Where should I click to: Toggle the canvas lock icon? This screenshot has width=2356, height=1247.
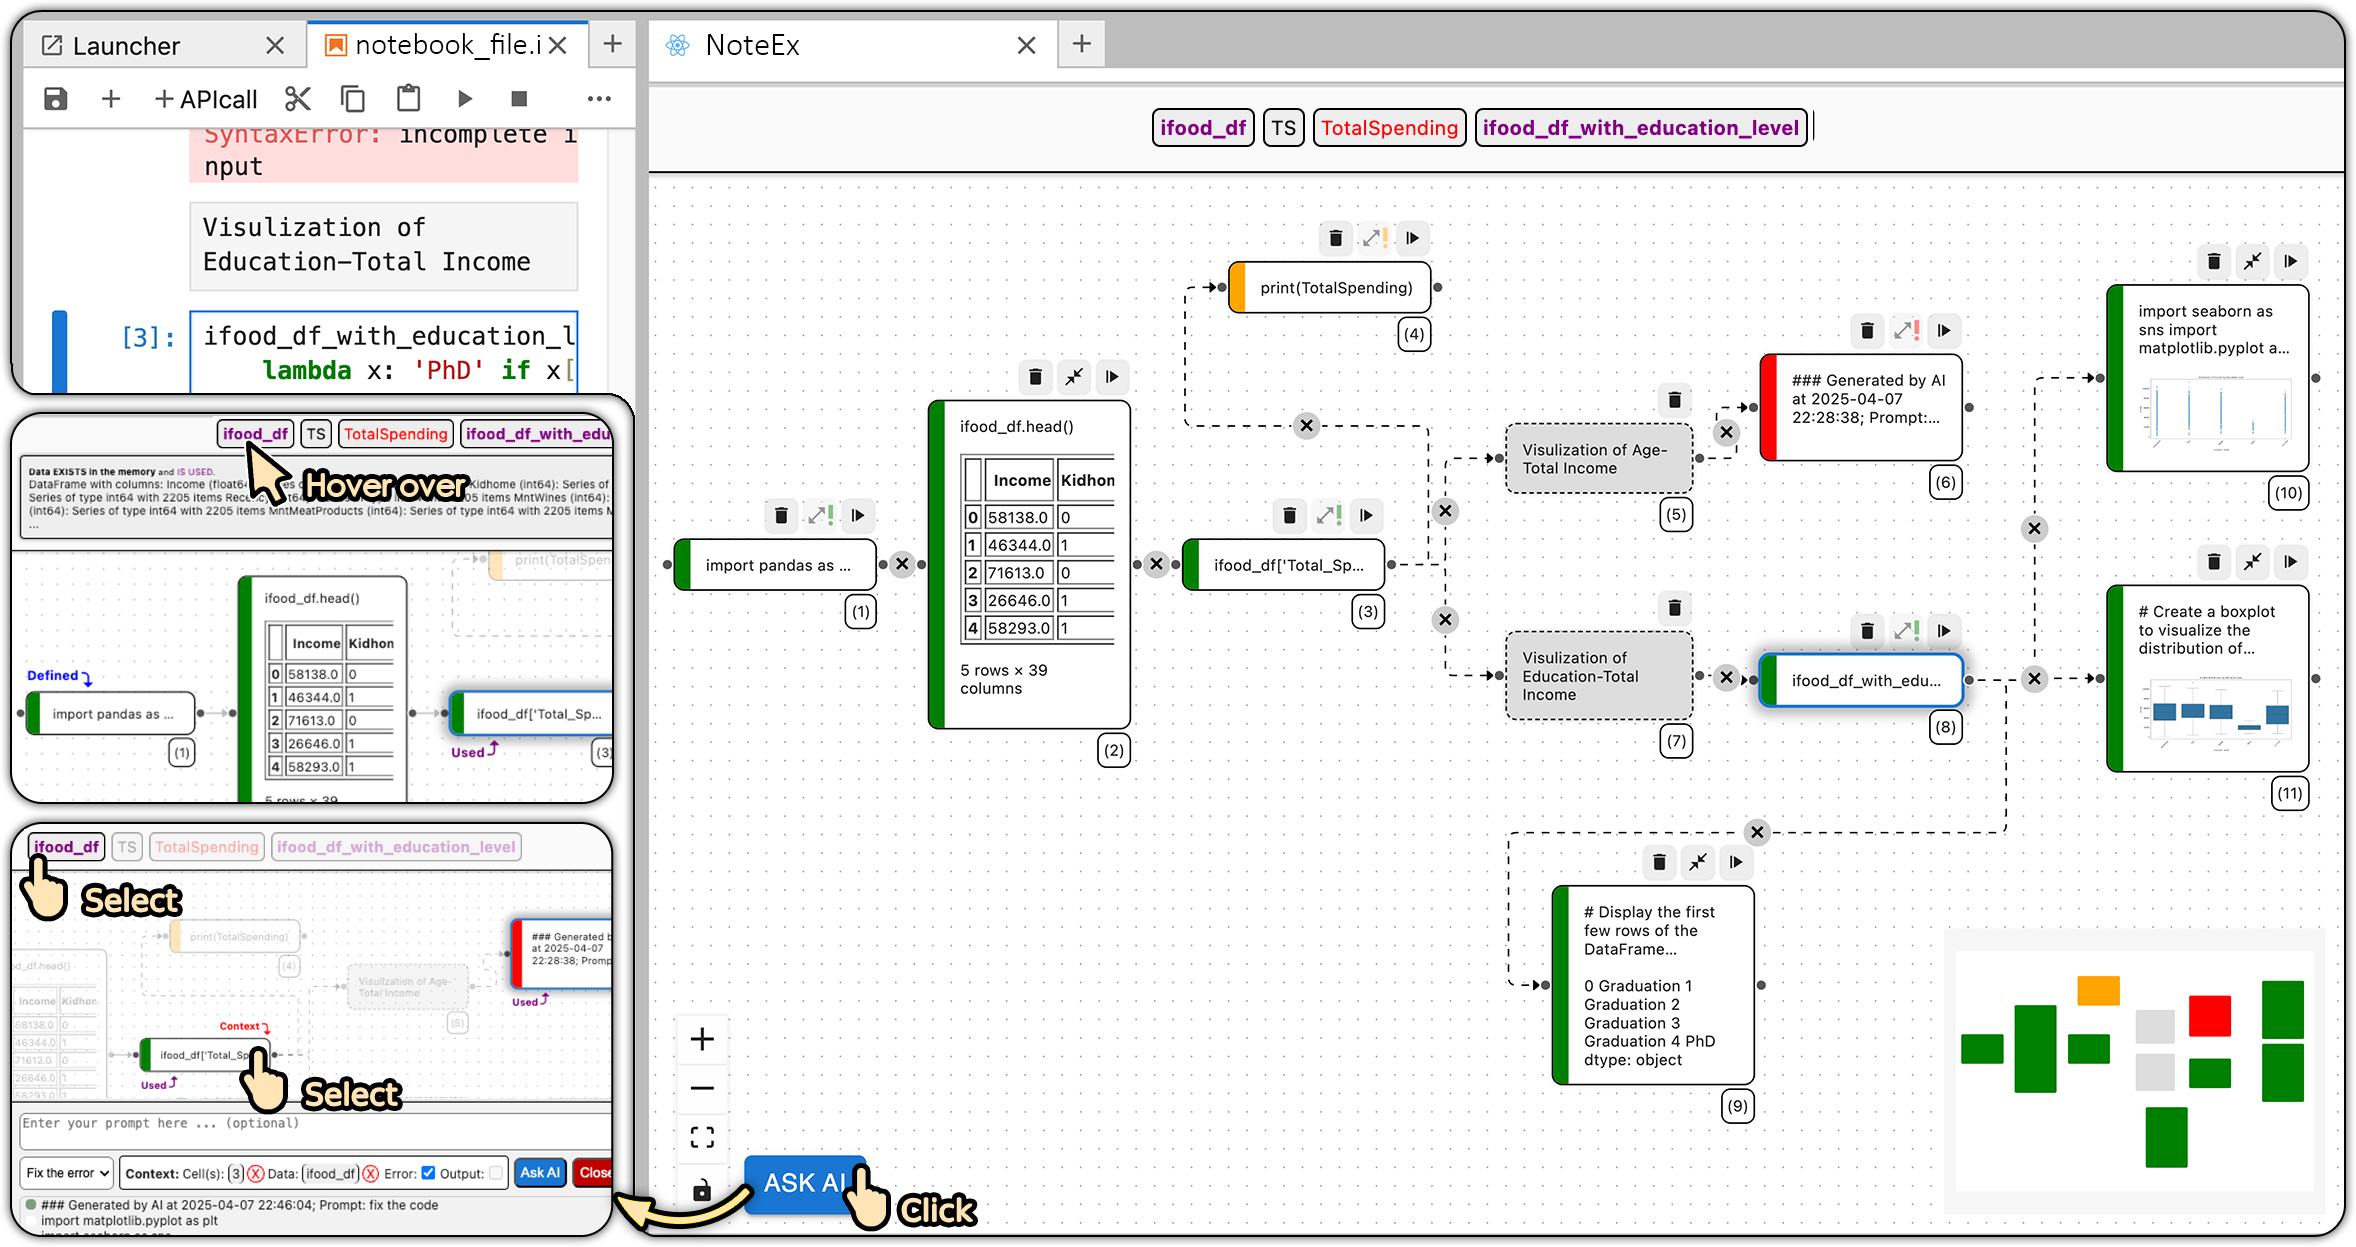coord(702,1190)
